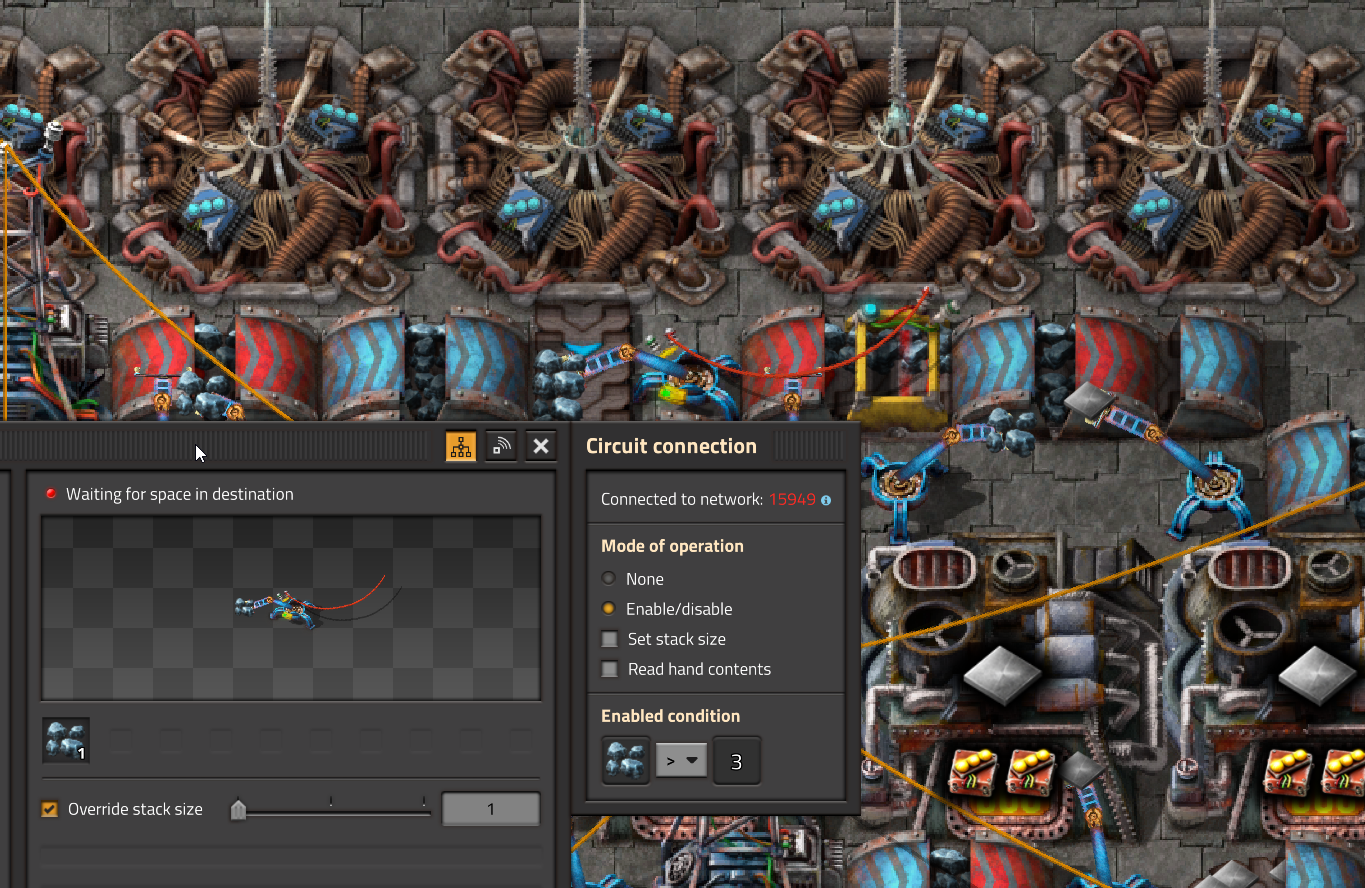Click the network info icon beside 15949
Image resolution: width=1365 pixels, height=888 pixels.
826,500
